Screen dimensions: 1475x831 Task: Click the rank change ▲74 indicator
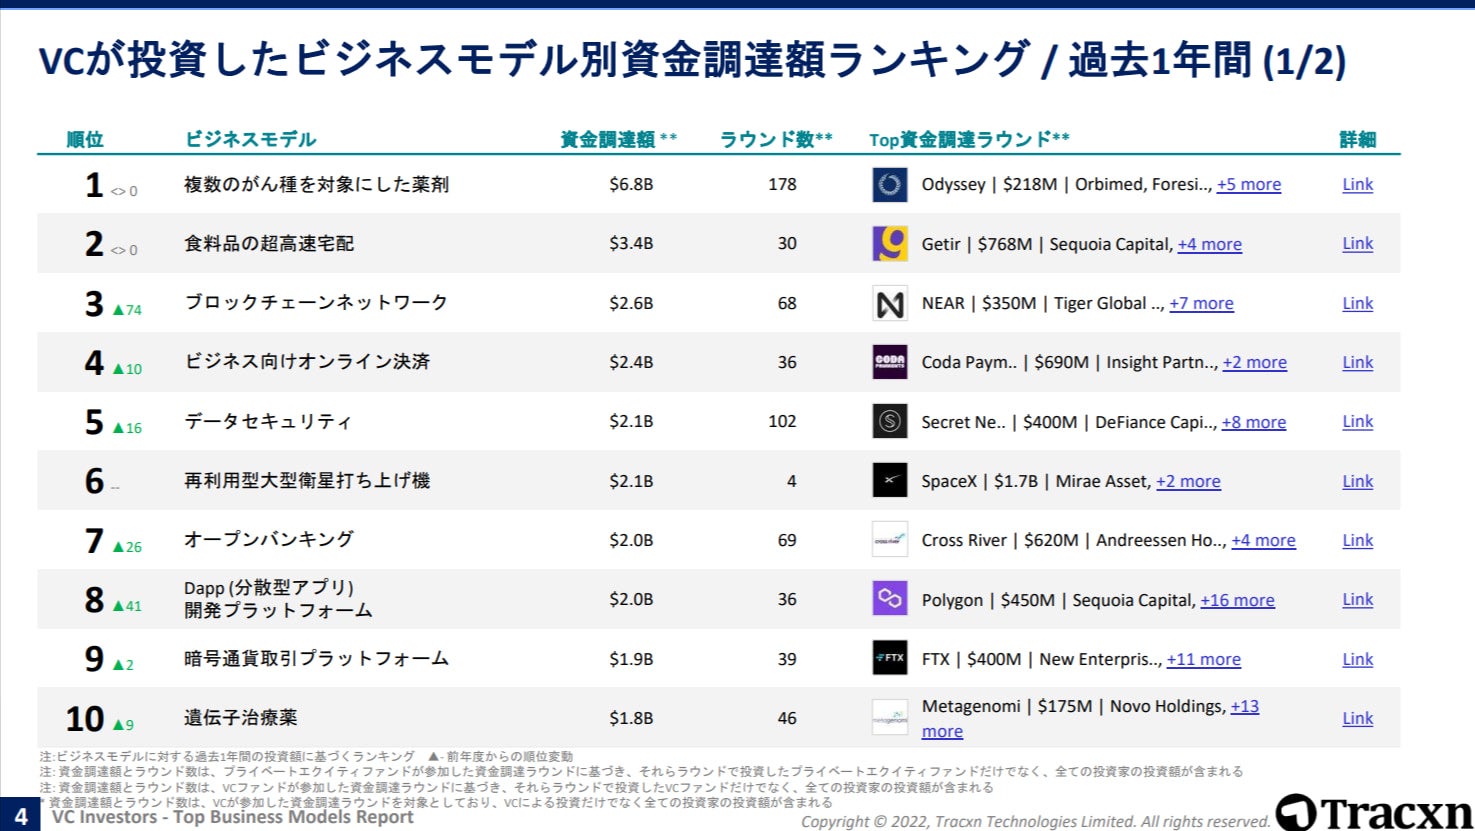pyautogui.click(x=127, y=310)
